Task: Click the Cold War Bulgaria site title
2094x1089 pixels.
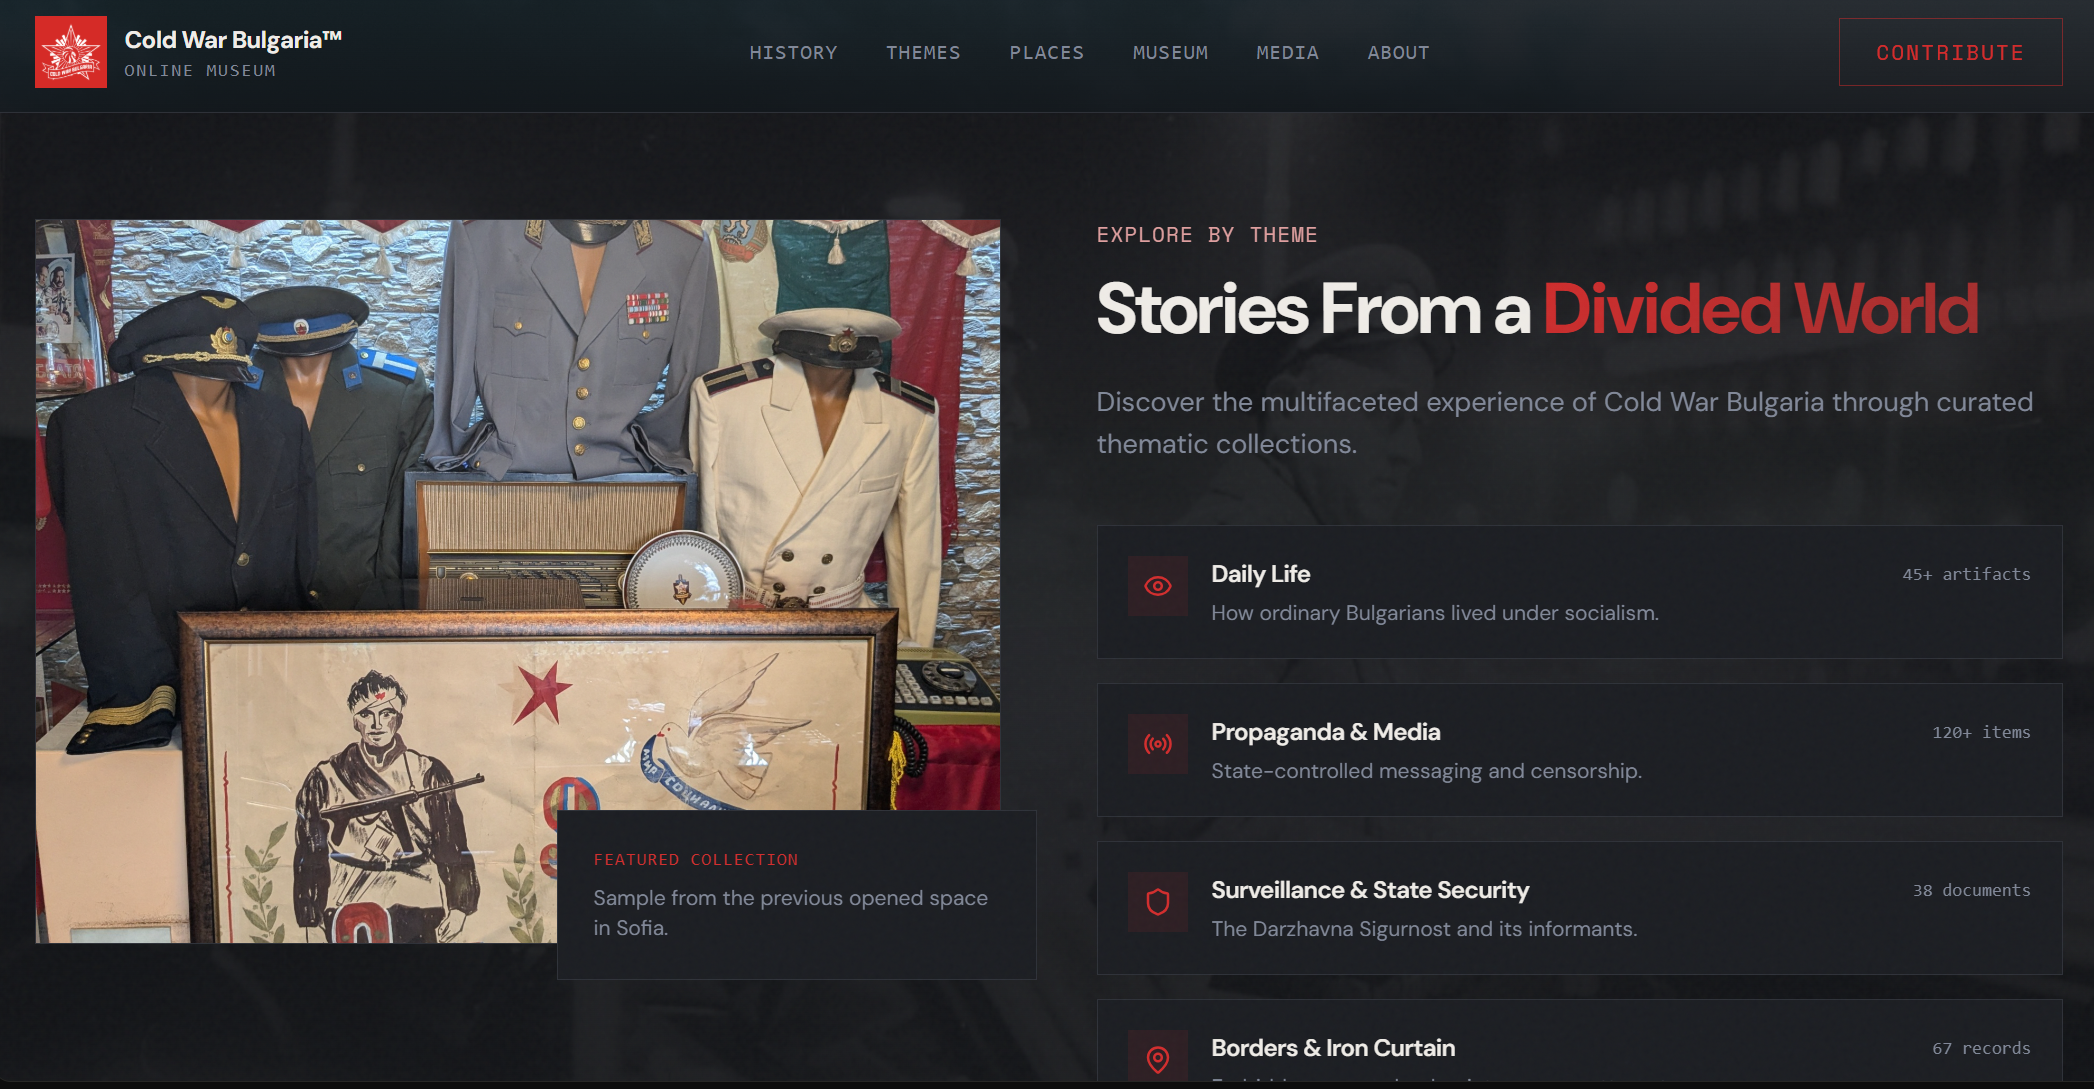Action: (x=233, y=40)
